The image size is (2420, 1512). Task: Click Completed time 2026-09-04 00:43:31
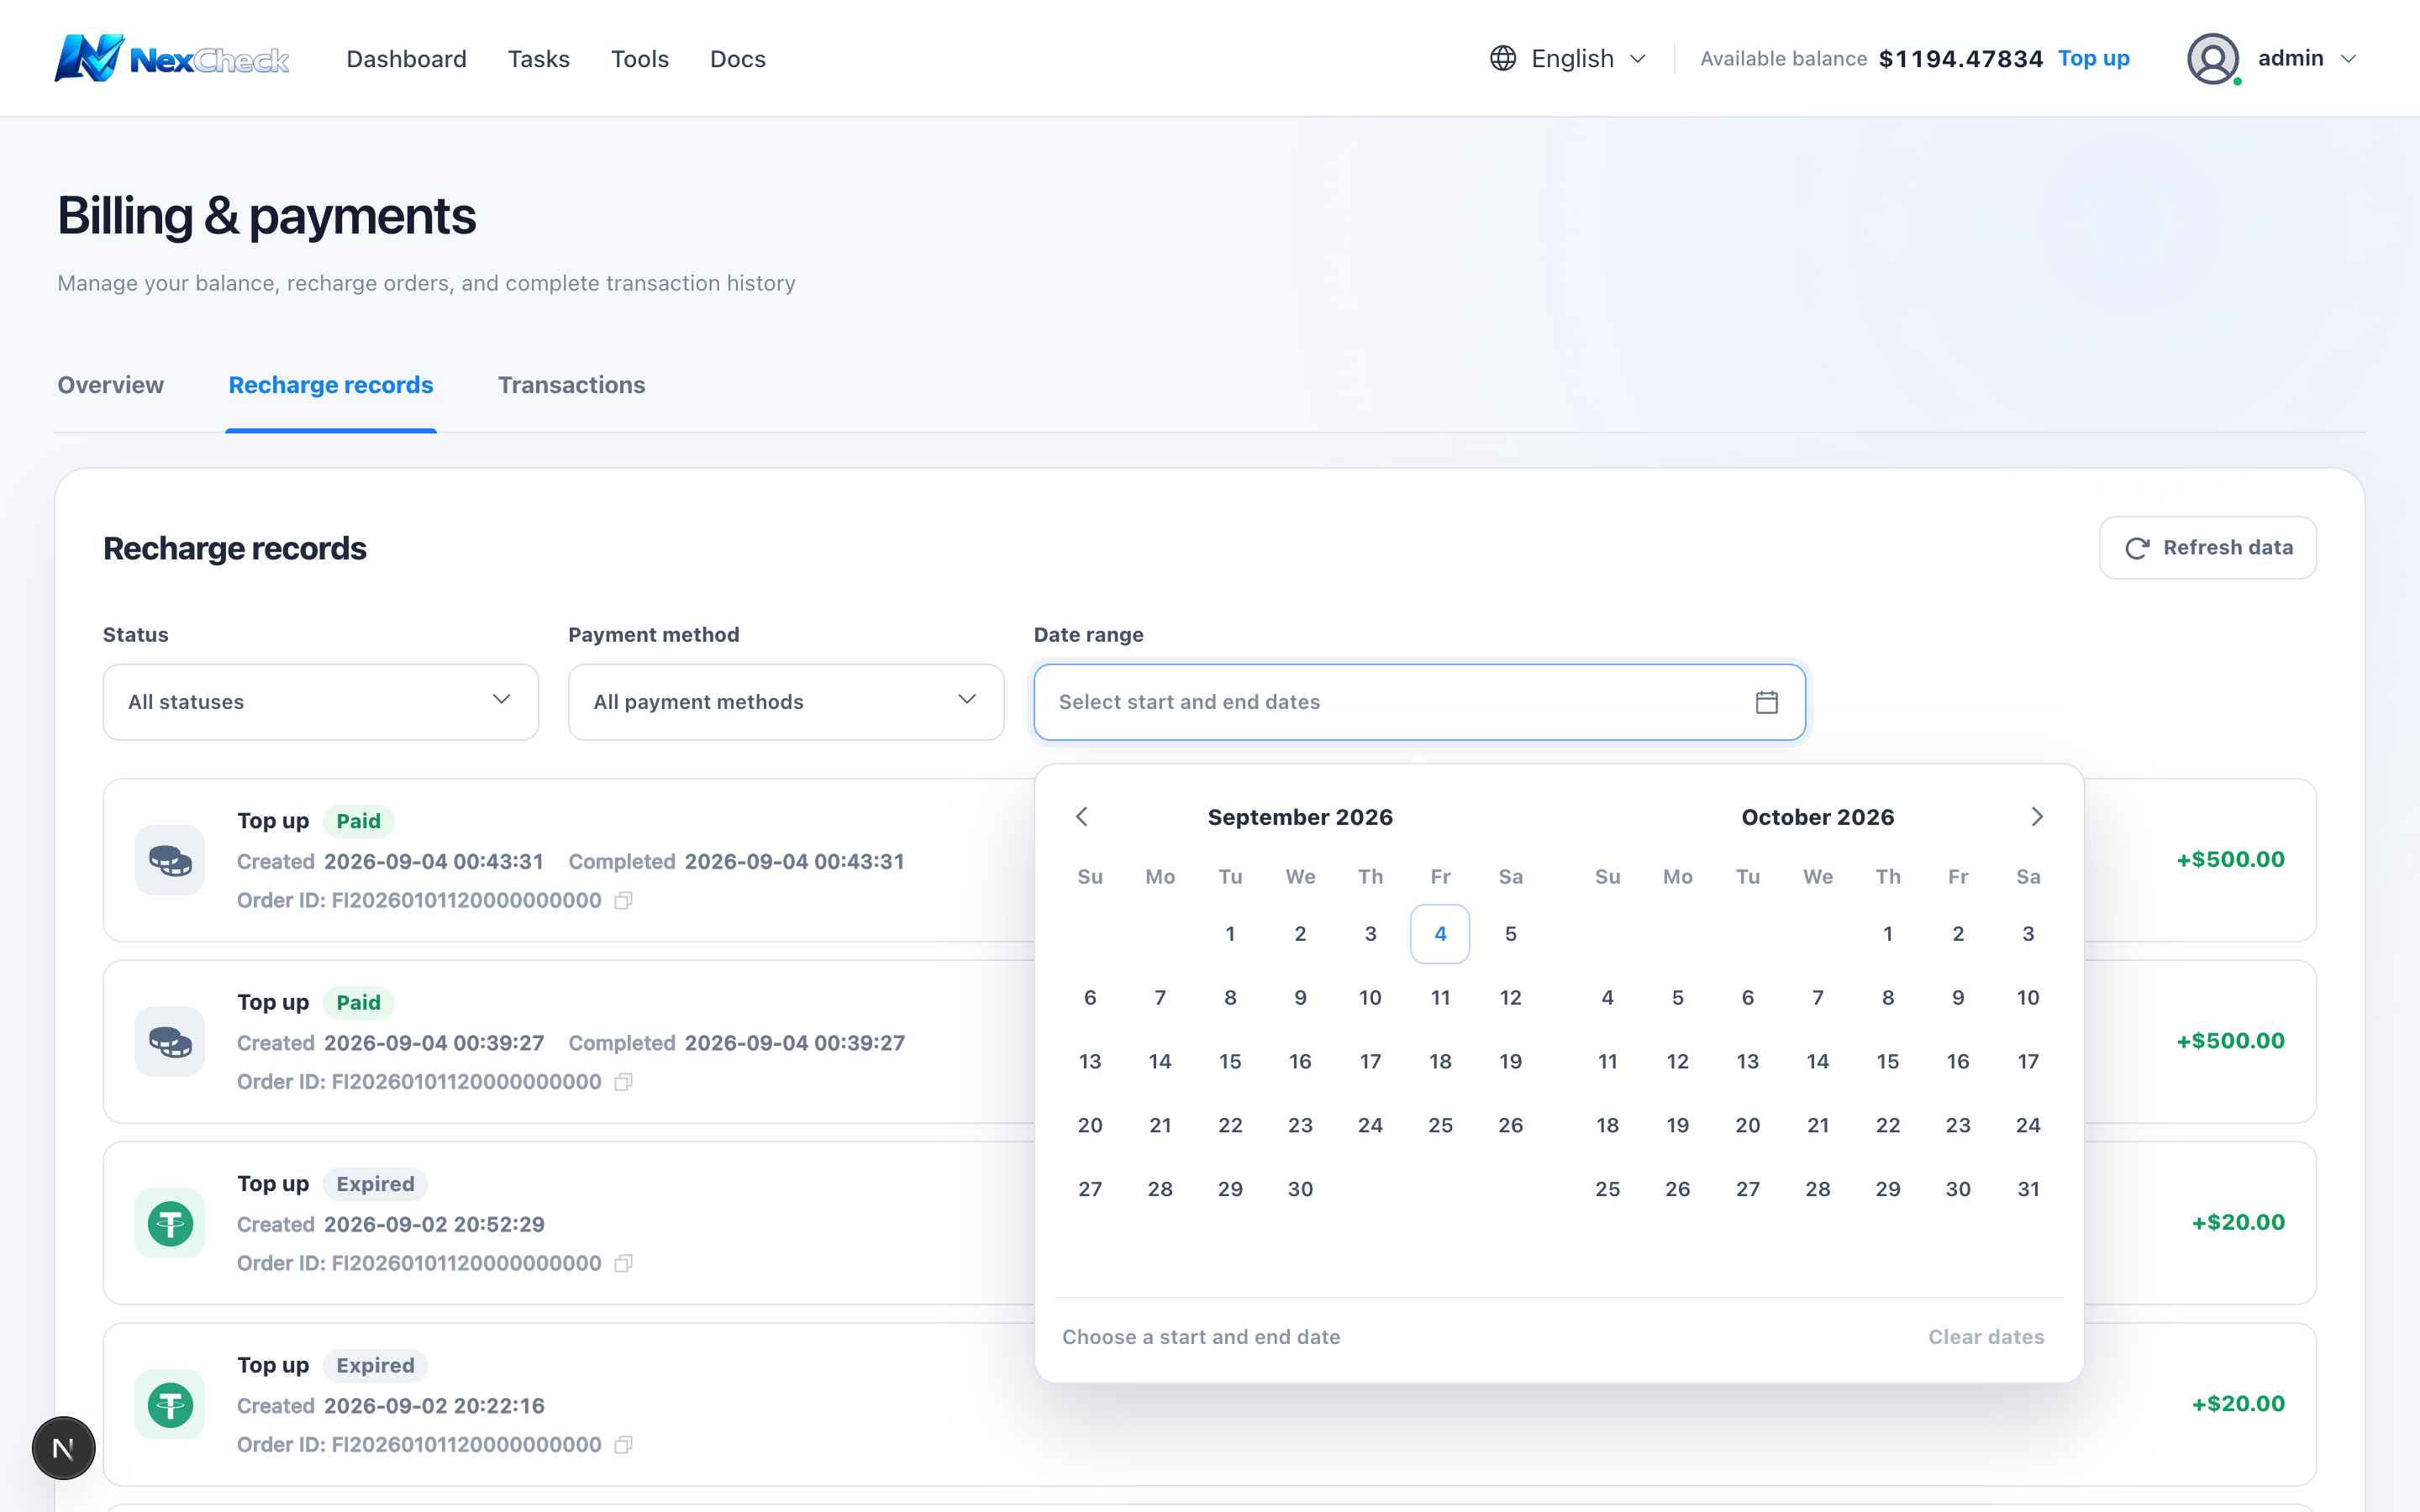794,862
